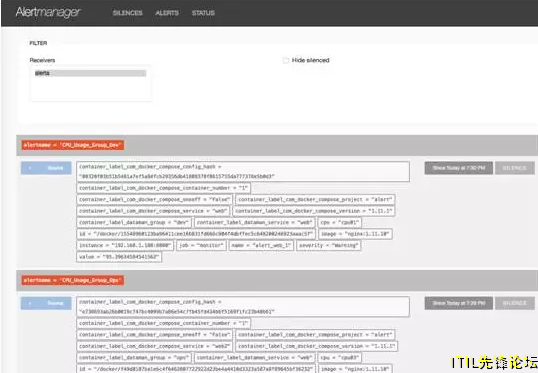The image size is (538, 373).
Task: Click the cpu = "cpu01" label
Action: pyautogui.click(x=340, y=222)
